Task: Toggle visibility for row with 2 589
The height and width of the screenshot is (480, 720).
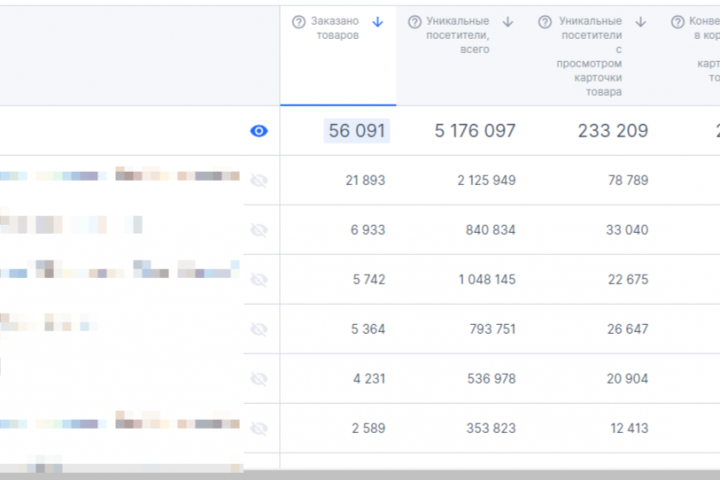Action: [259, 429]
